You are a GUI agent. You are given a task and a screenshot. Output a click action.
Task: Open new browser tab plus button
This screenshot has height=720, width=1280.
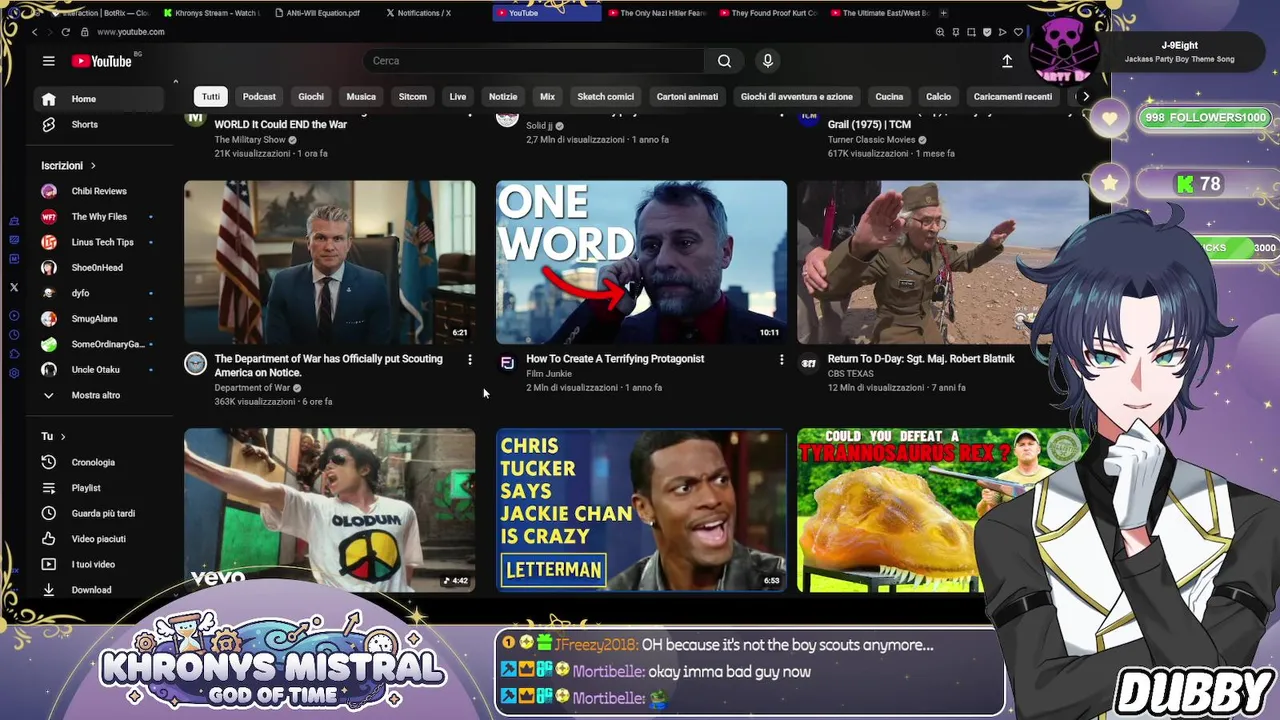click(x=943, y=13)
